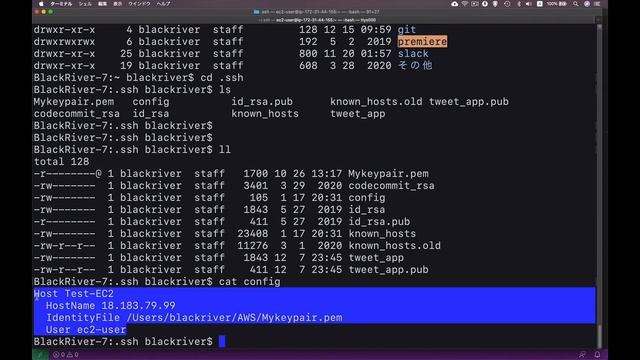The image size is (640, 360).
Task: Click tweet_app.pub in the ll listing
Action: 388,270
